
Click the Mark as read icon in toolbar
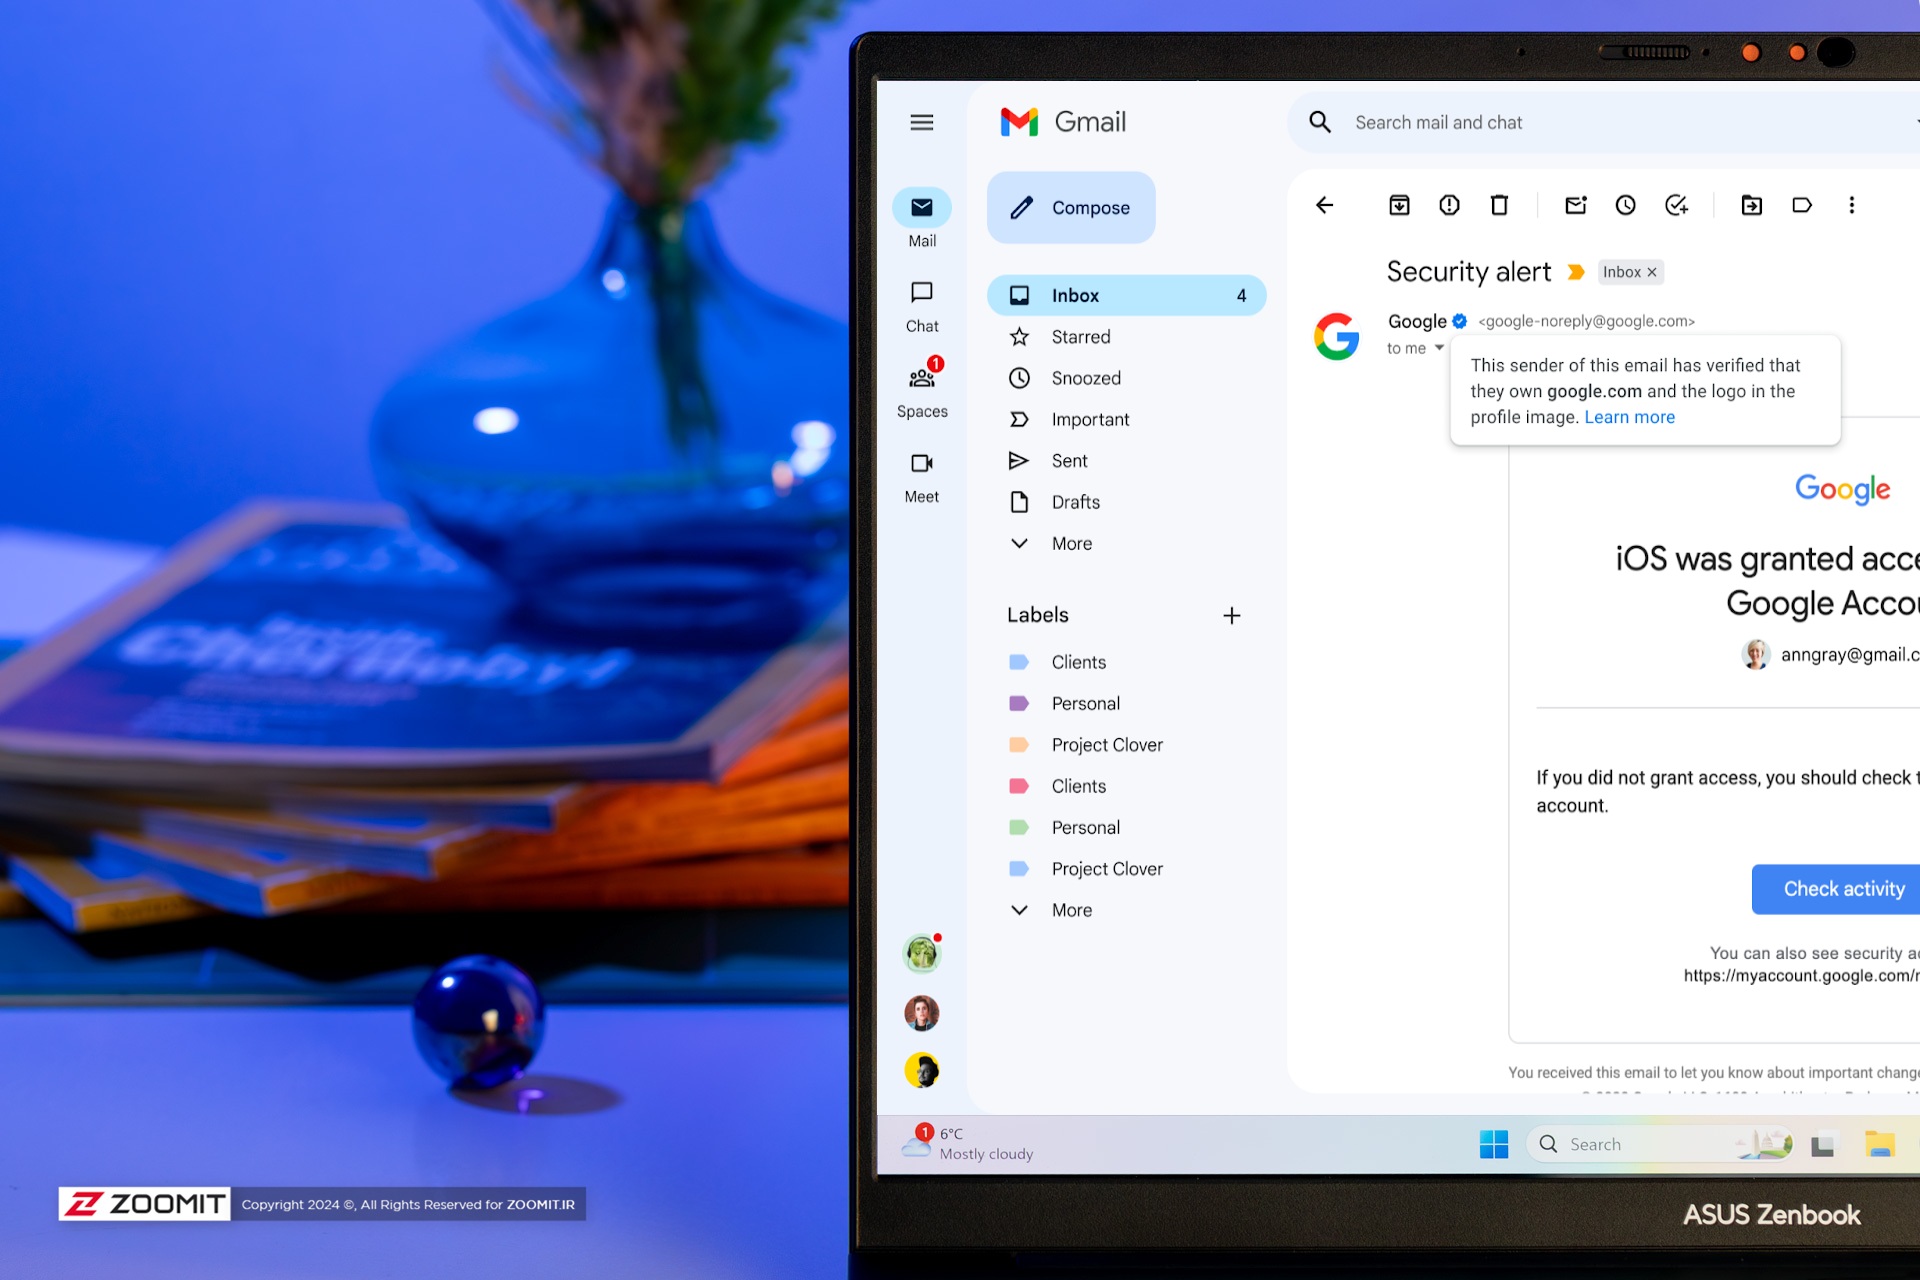[1573, 206]
